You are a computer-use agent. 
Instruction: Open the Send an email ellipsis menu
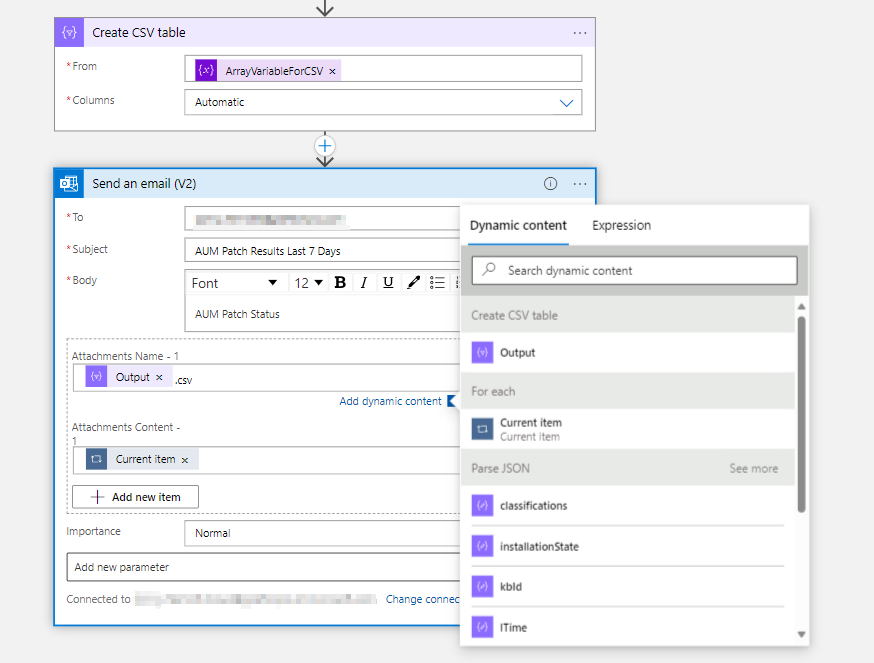coord(580,184)
